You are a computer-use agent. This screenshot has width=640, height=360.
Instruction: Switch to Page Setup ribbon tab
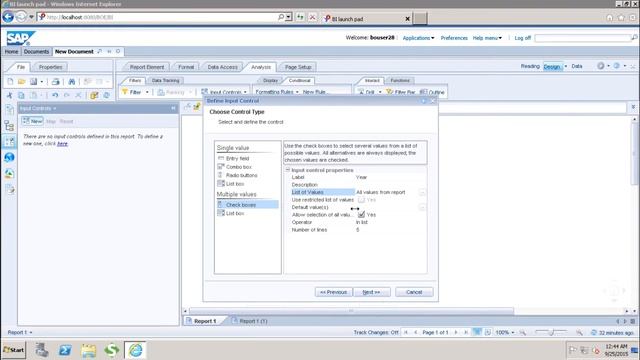click(x=298, y=67)
